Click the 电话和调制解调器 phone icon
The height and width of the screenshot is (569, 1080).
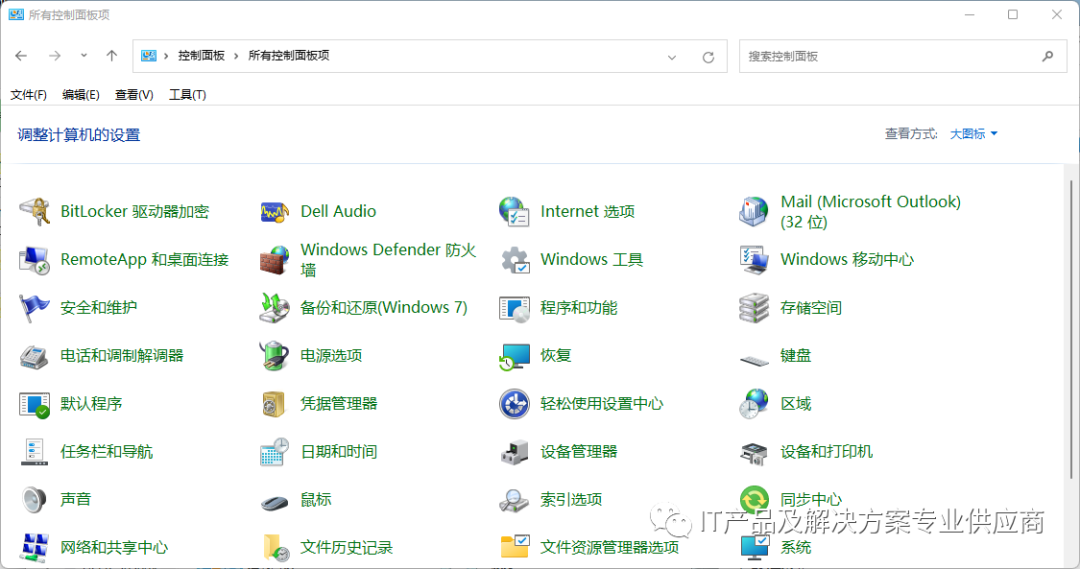[x=34, y=356]
